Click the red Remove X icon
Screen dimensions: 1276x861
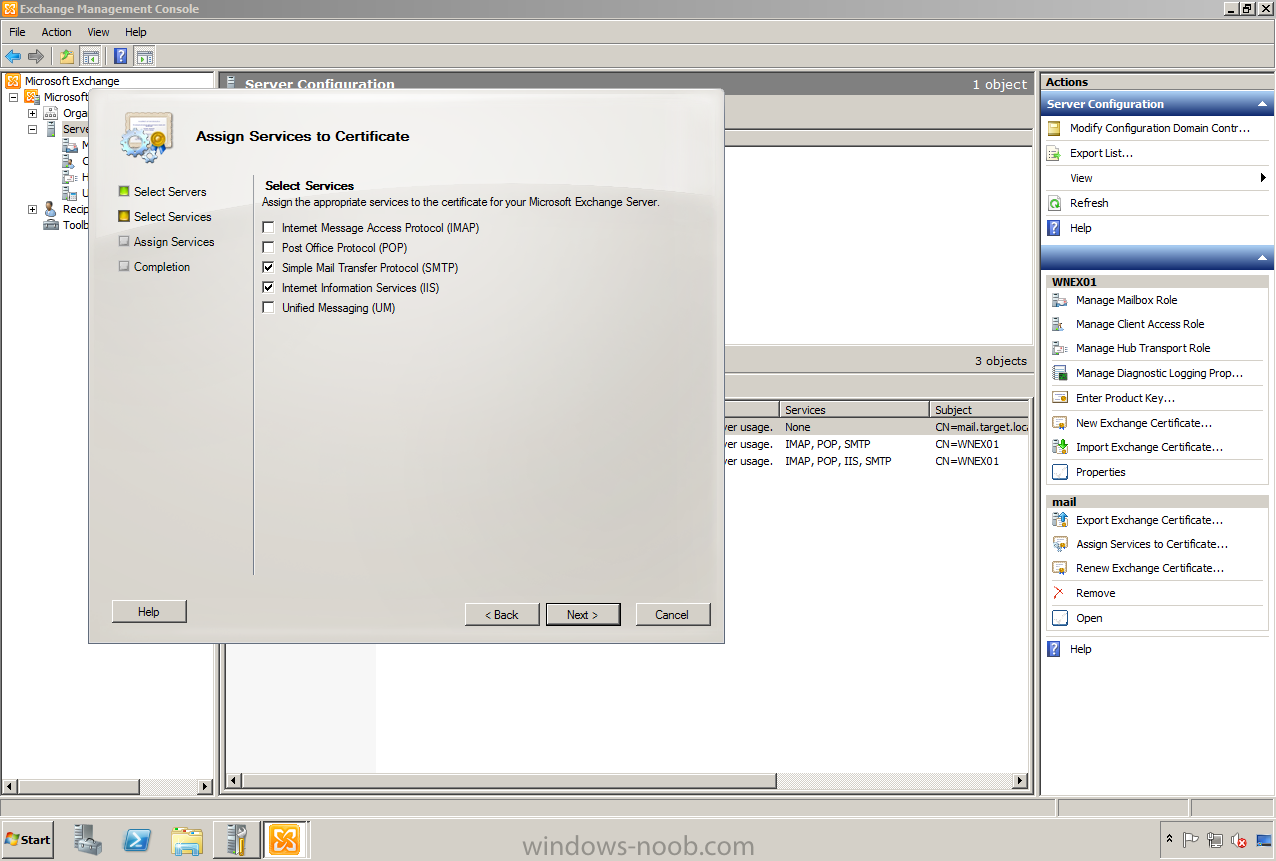(x=1060, y=593)
